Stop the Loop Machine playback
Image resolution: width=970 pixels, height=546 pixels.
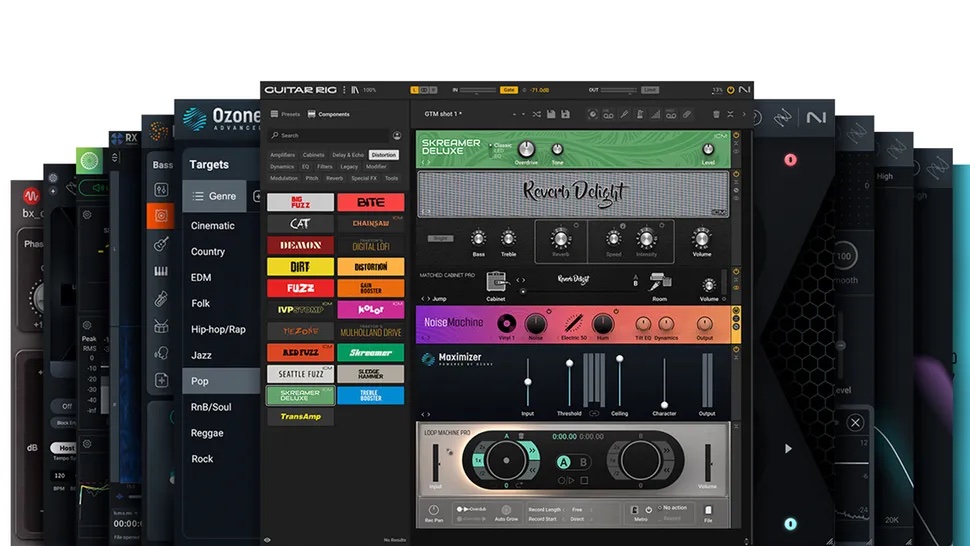[584, 480]
